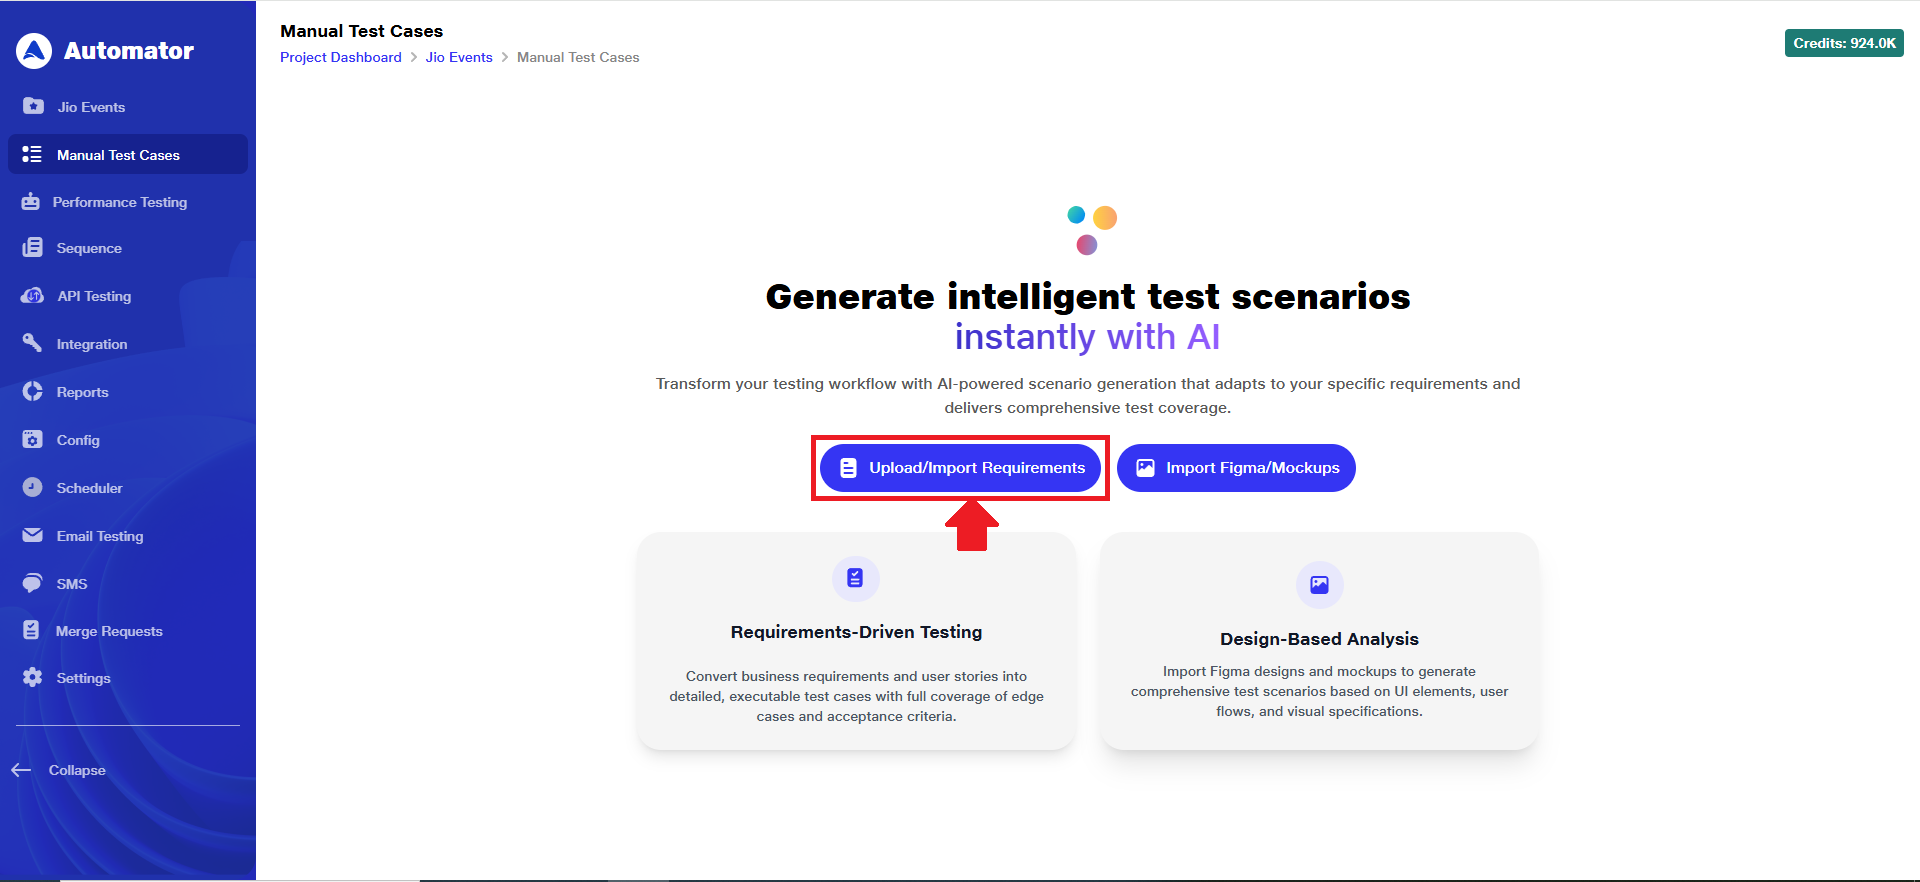Screen dimensions: 1920x882
Task: Click the Email Testing envelope icon
Action: coord(32,535)
